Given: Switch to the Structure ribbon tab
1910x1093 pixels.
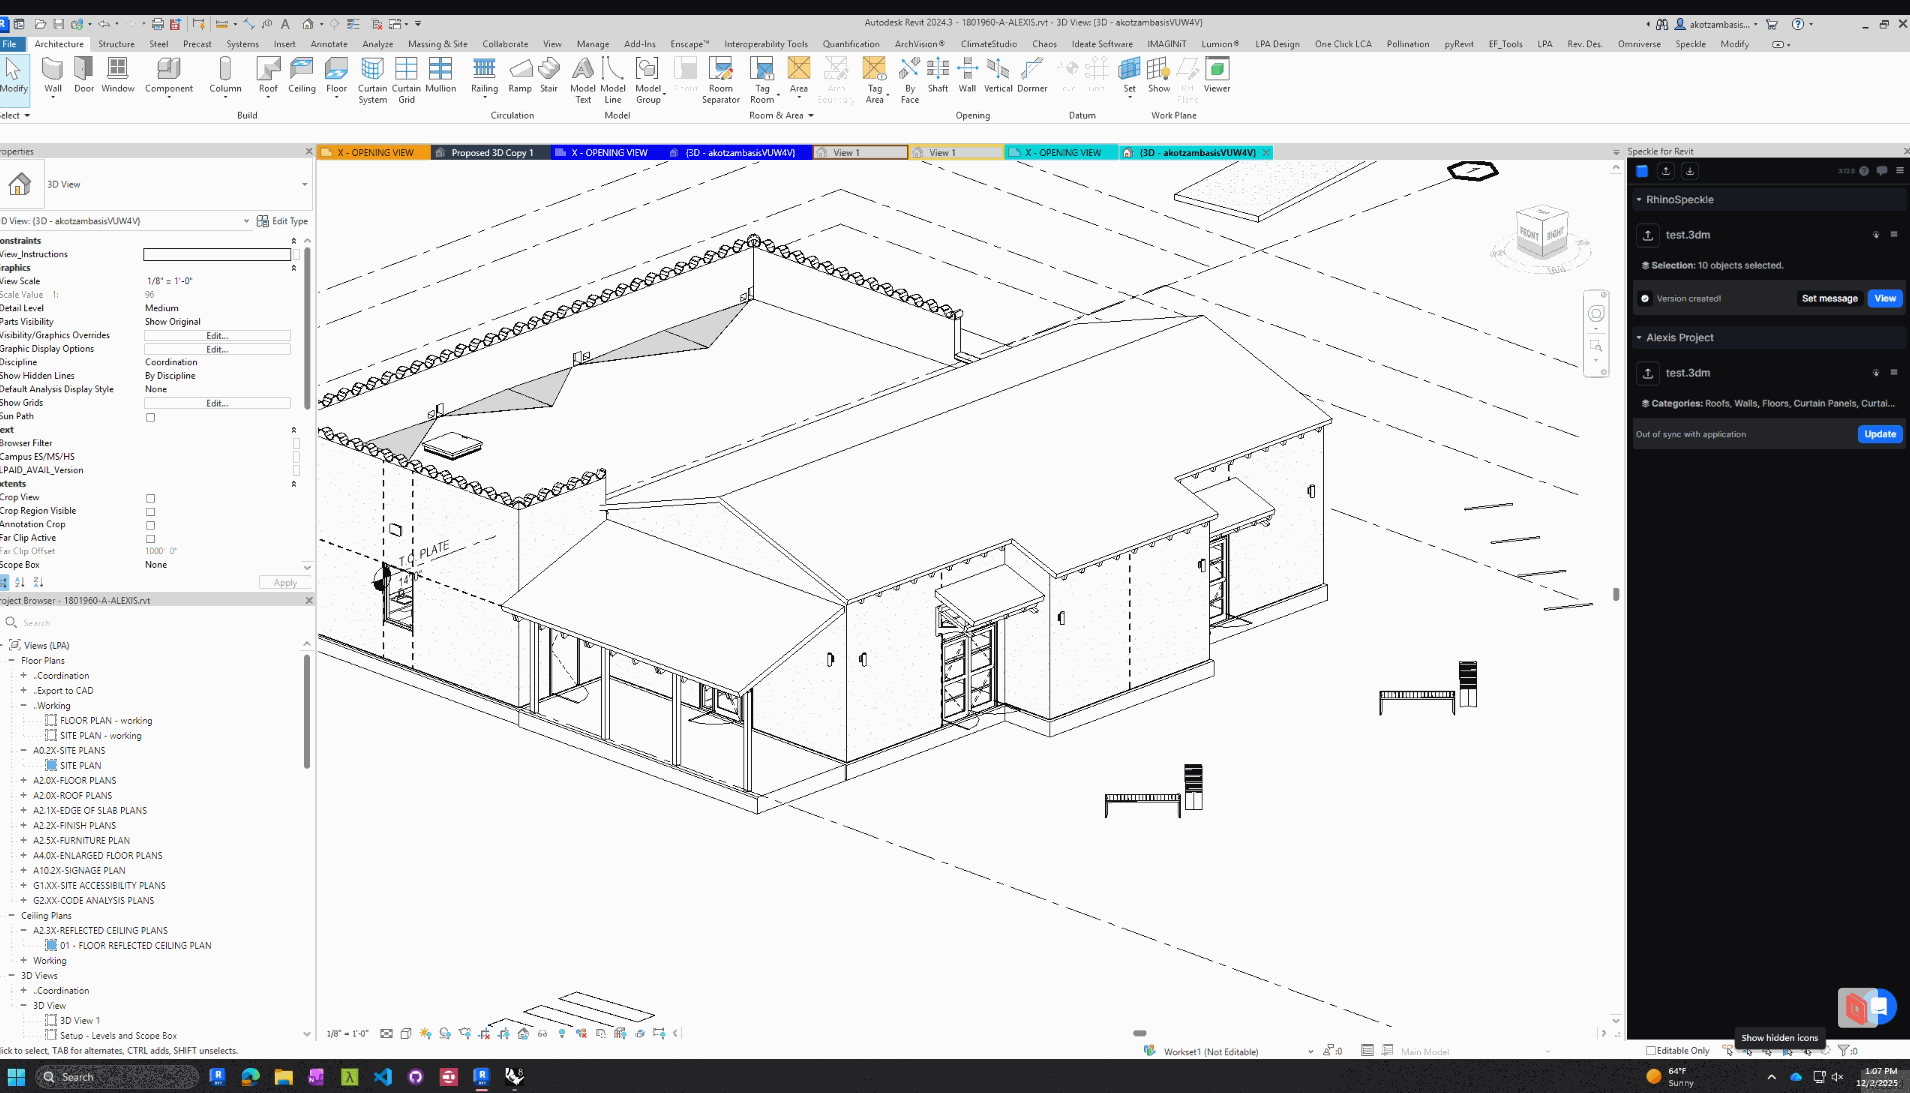Looking at the screenshot, I should click(x=116, y=44).
